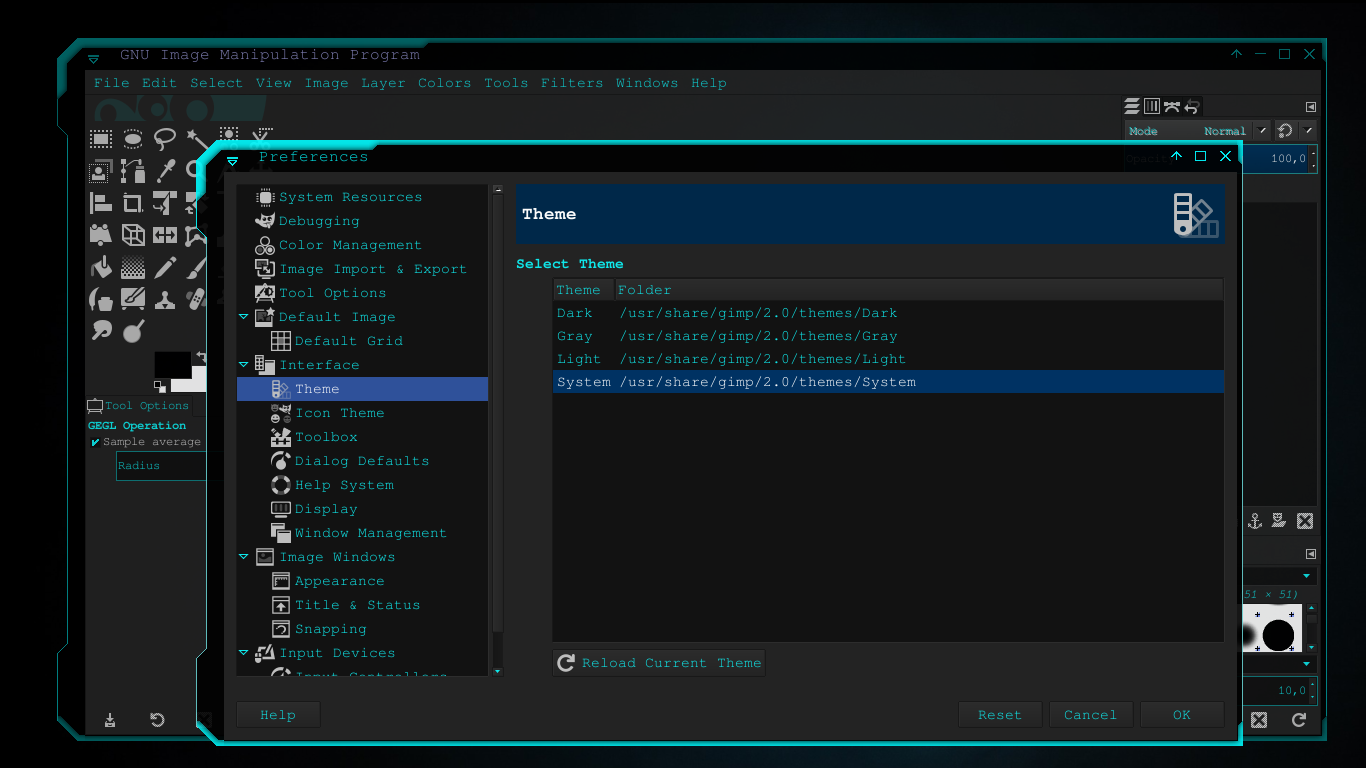The width and height of the screenshot is (1366, 768).
Task: Open the Select menu
Action: tap(216, 83)
